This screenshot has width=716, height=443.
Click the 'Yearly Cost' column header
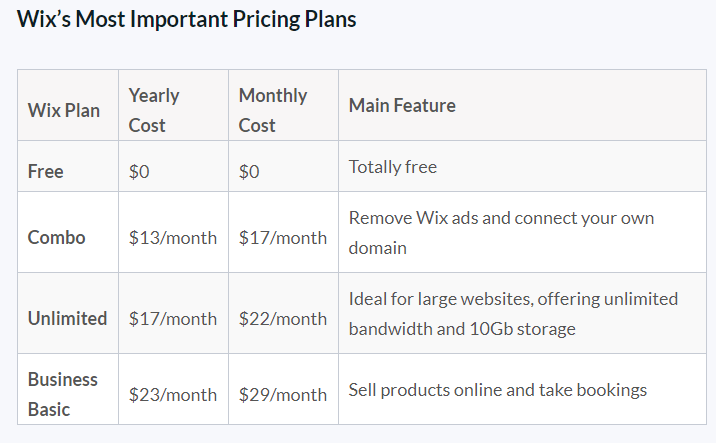(154, 110)
